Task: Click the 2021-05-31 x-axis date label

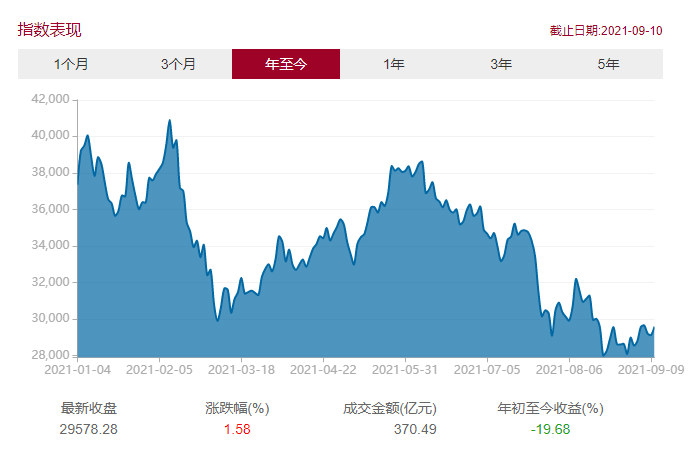Action: pyautogui.click(x=405, y=370)
